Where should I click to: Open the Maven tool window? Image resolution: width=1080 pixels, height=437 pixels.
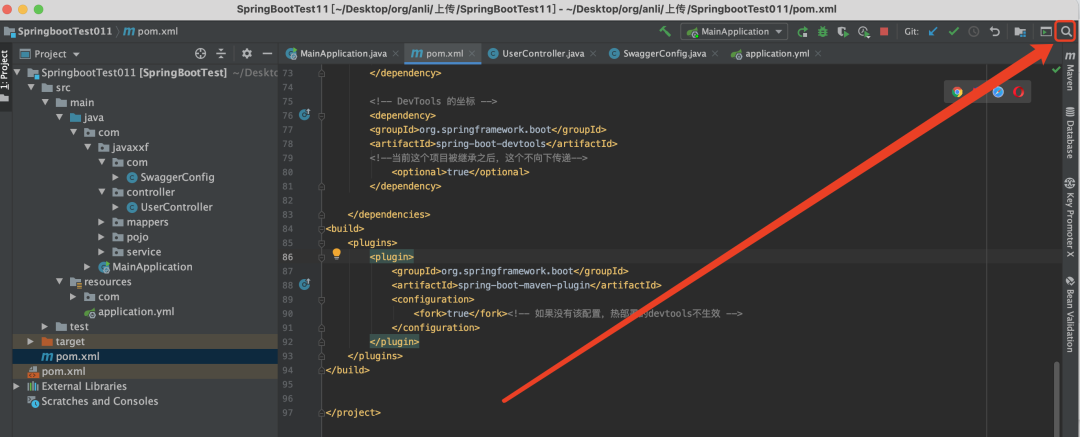pos(1070,69)
